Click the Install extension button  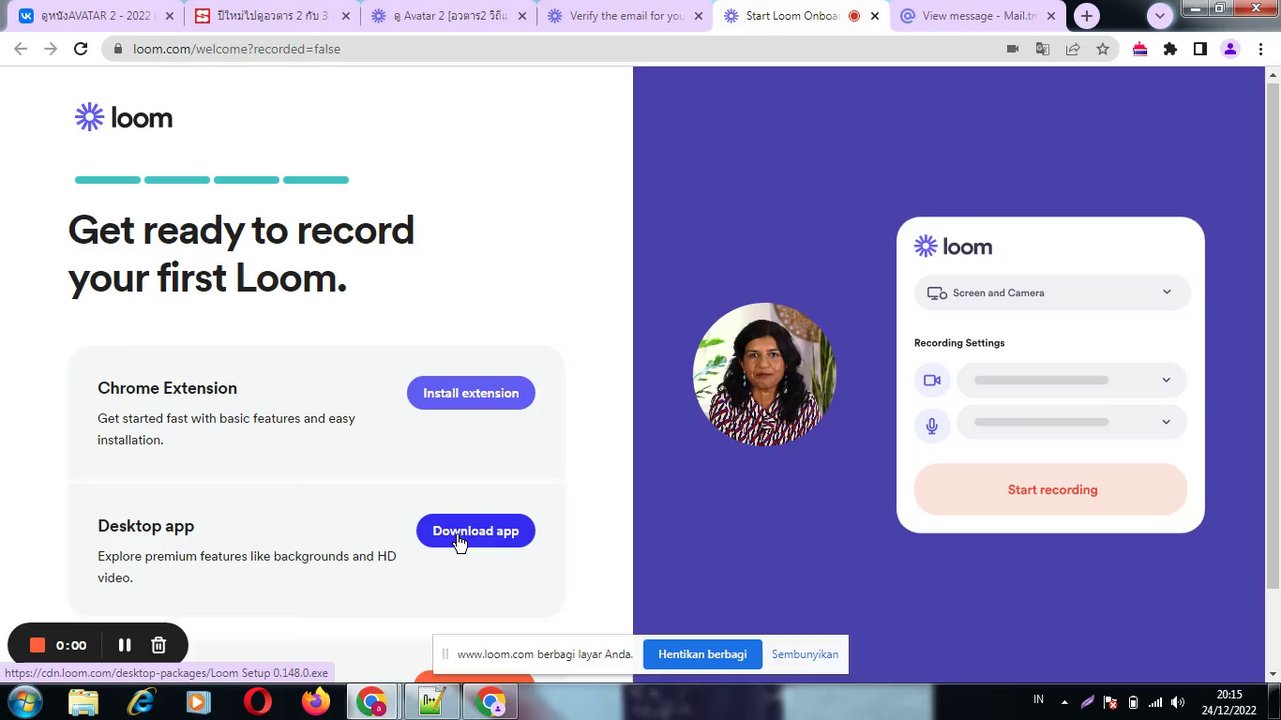tap(471, 393)
